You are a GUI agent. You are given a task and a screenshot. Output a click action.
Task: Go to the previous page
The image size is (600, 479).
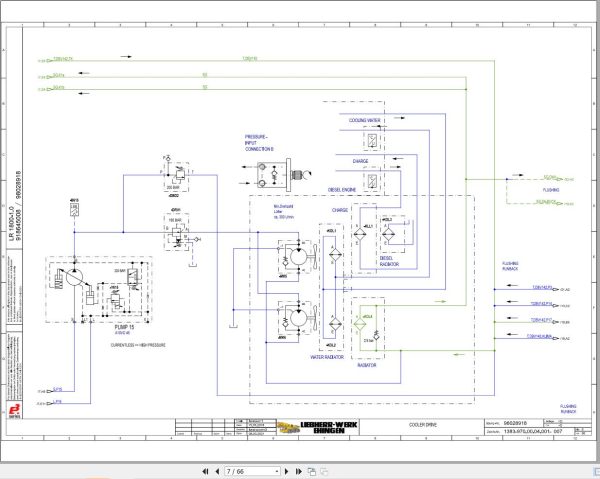click(x=217, y=471)
